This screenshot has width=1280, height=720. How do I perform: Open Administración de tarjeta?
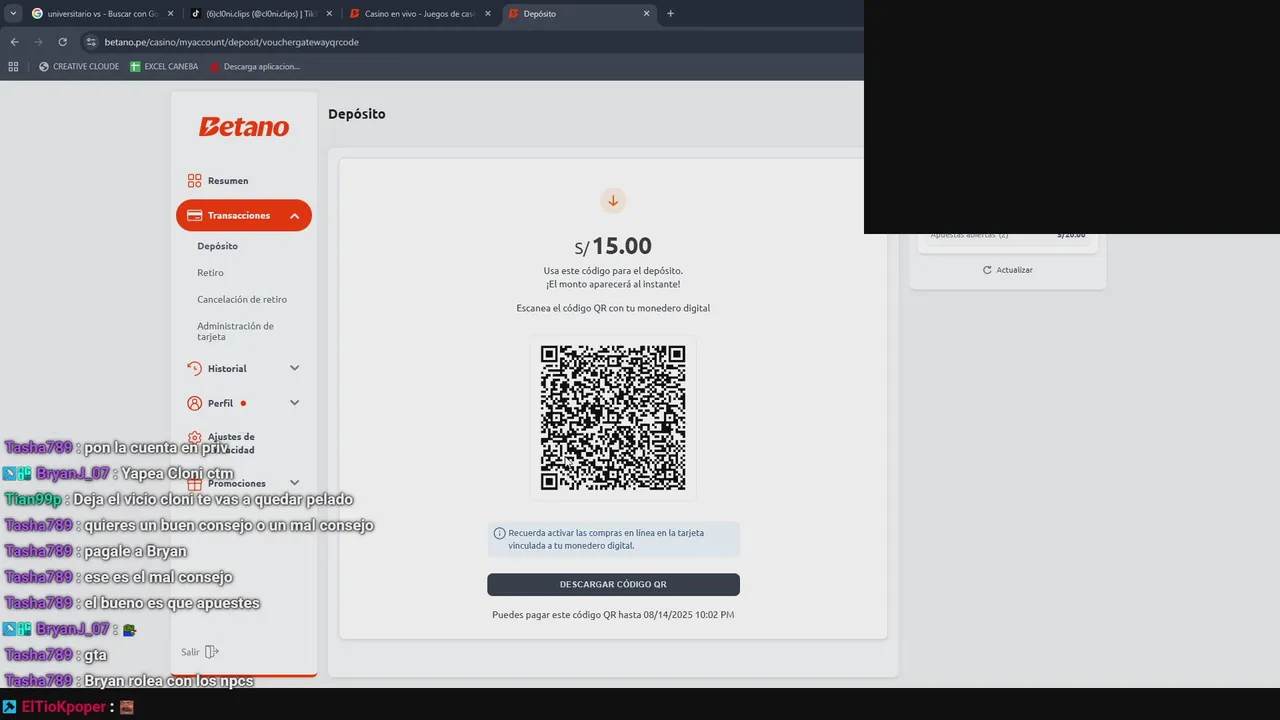click(235, 331)
